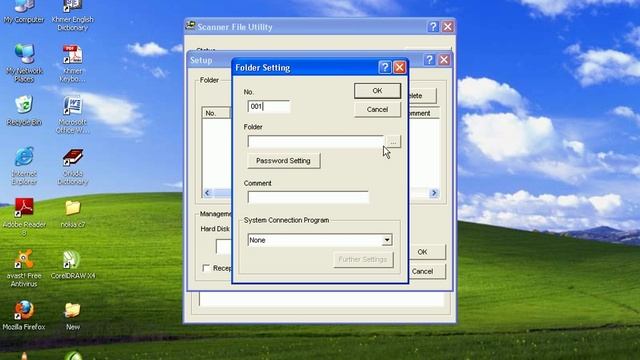Close the Setup window

444,60
